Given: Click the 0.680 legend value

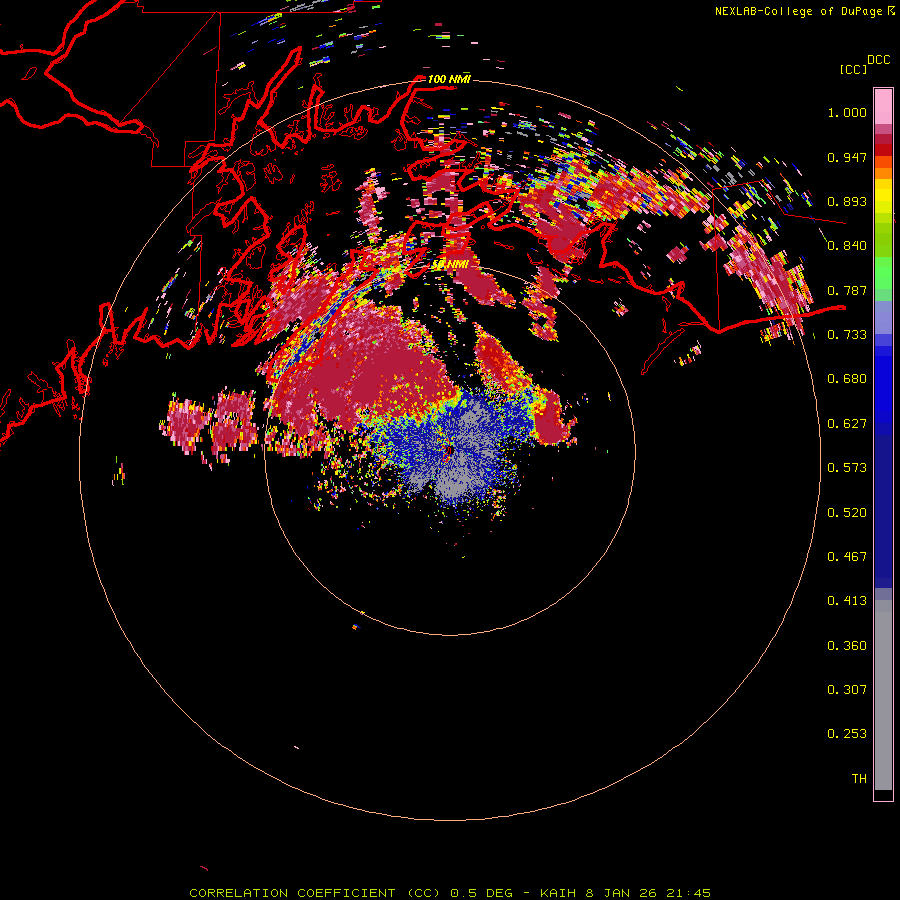Looking at the screenshot, I should click(847, 379).
